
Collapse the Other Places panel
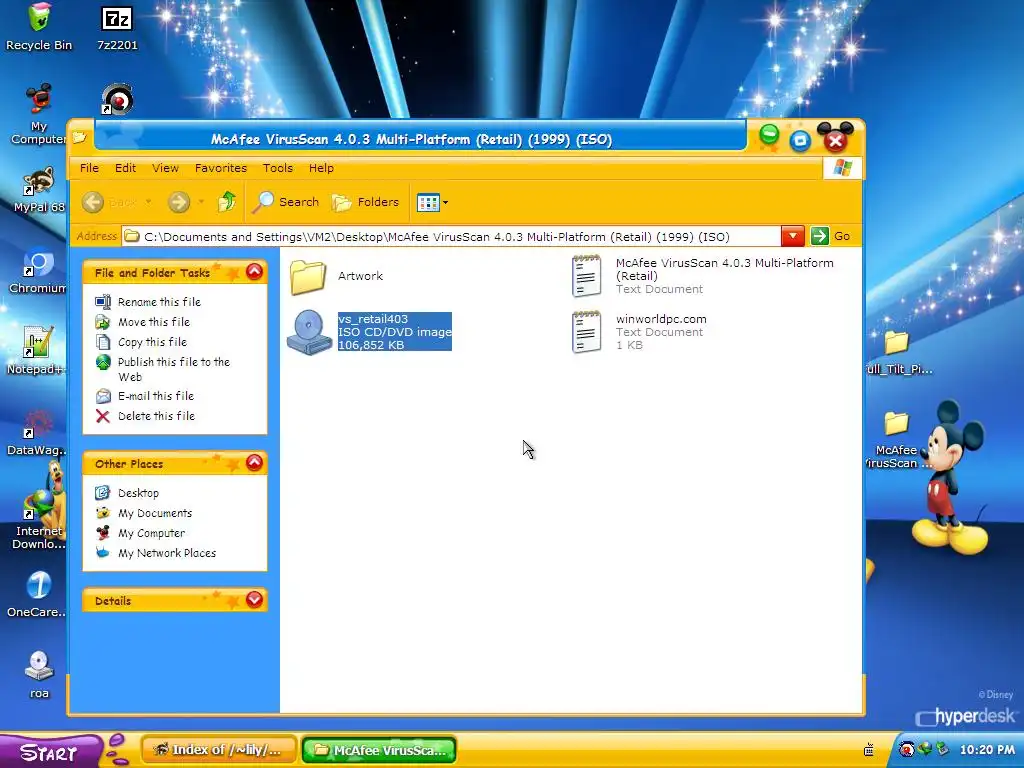click(x=254, y=462)
